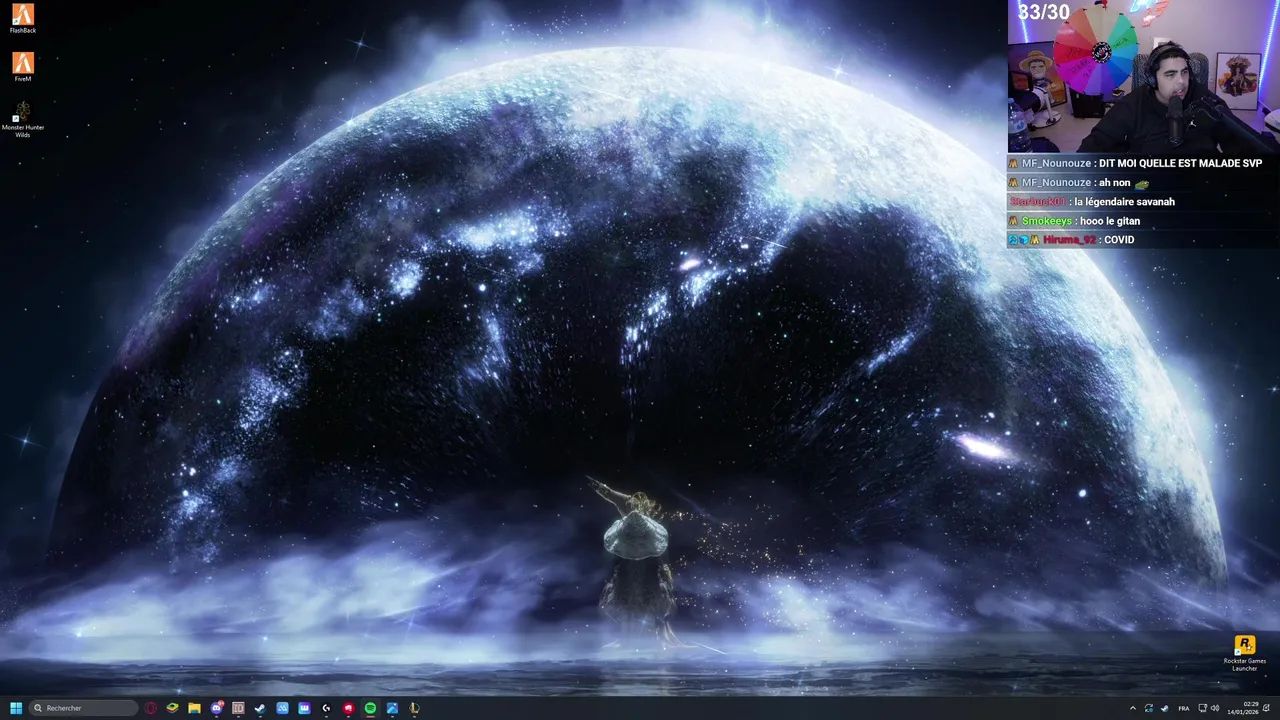The width and height of the screenshot is (1280, 720).
Task: Open the notification center icon
Action: 1266,708
